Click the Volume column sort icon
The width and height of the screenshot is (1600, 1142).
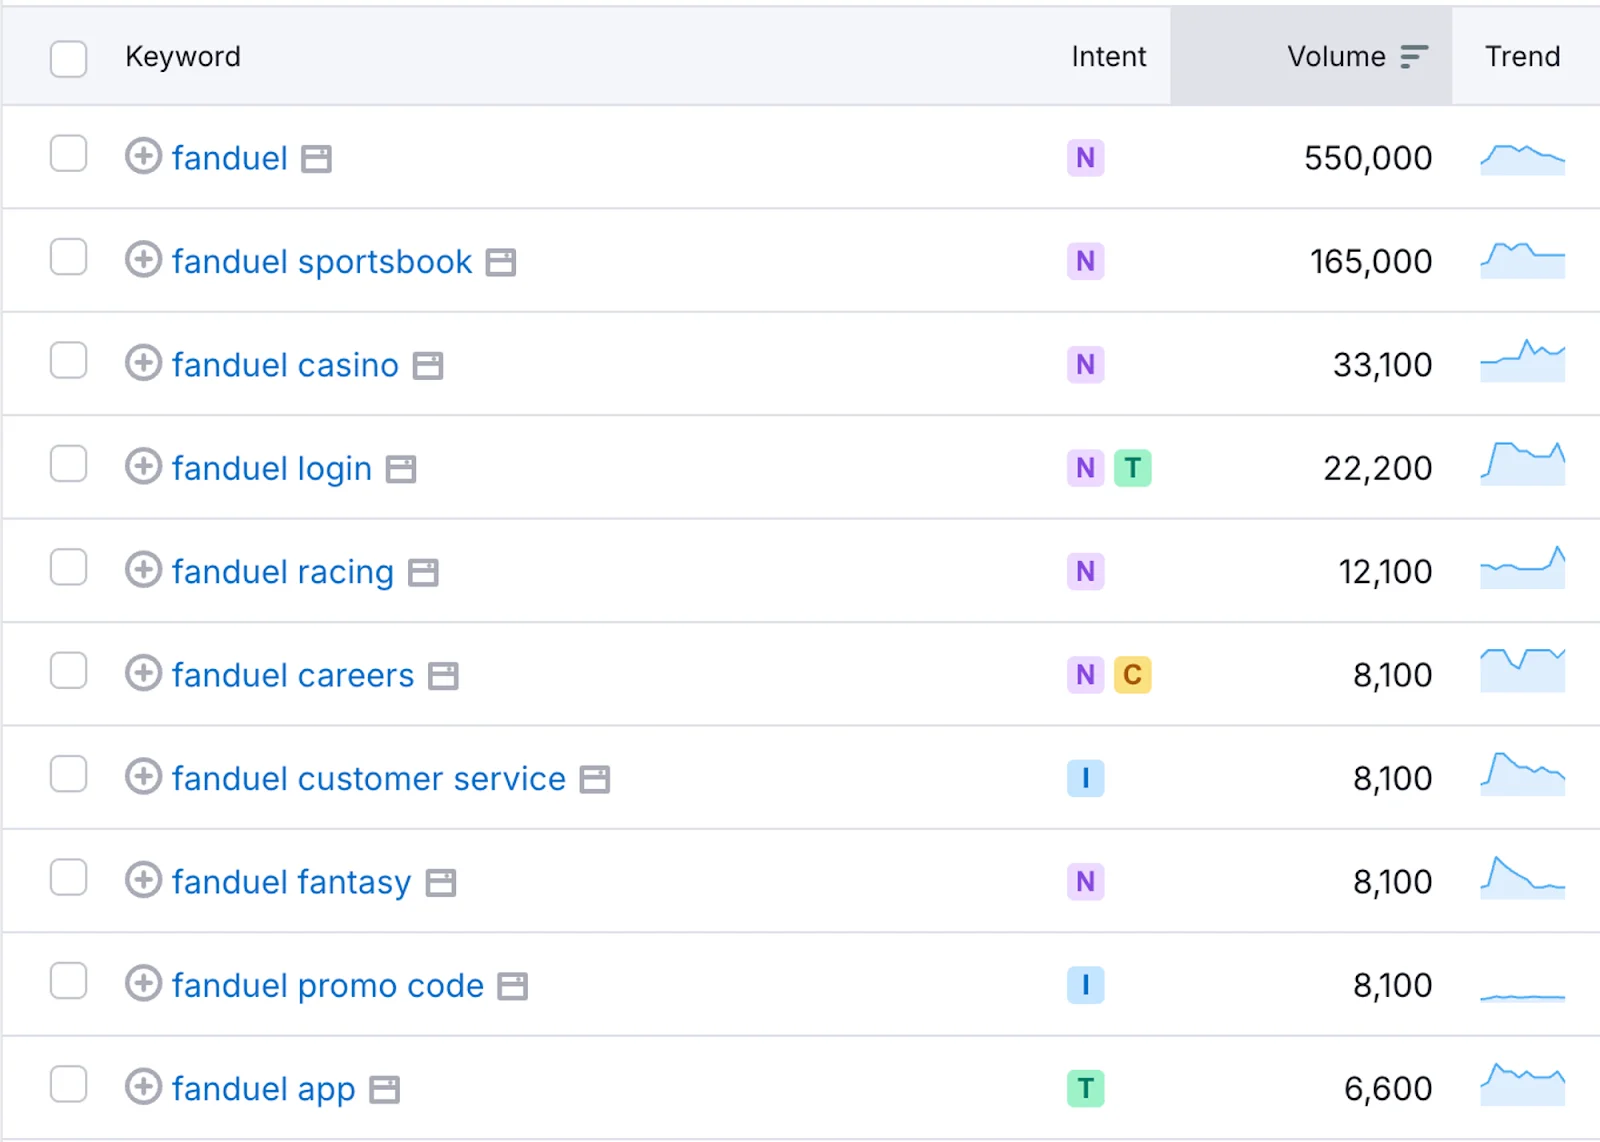pos(1413,57)
